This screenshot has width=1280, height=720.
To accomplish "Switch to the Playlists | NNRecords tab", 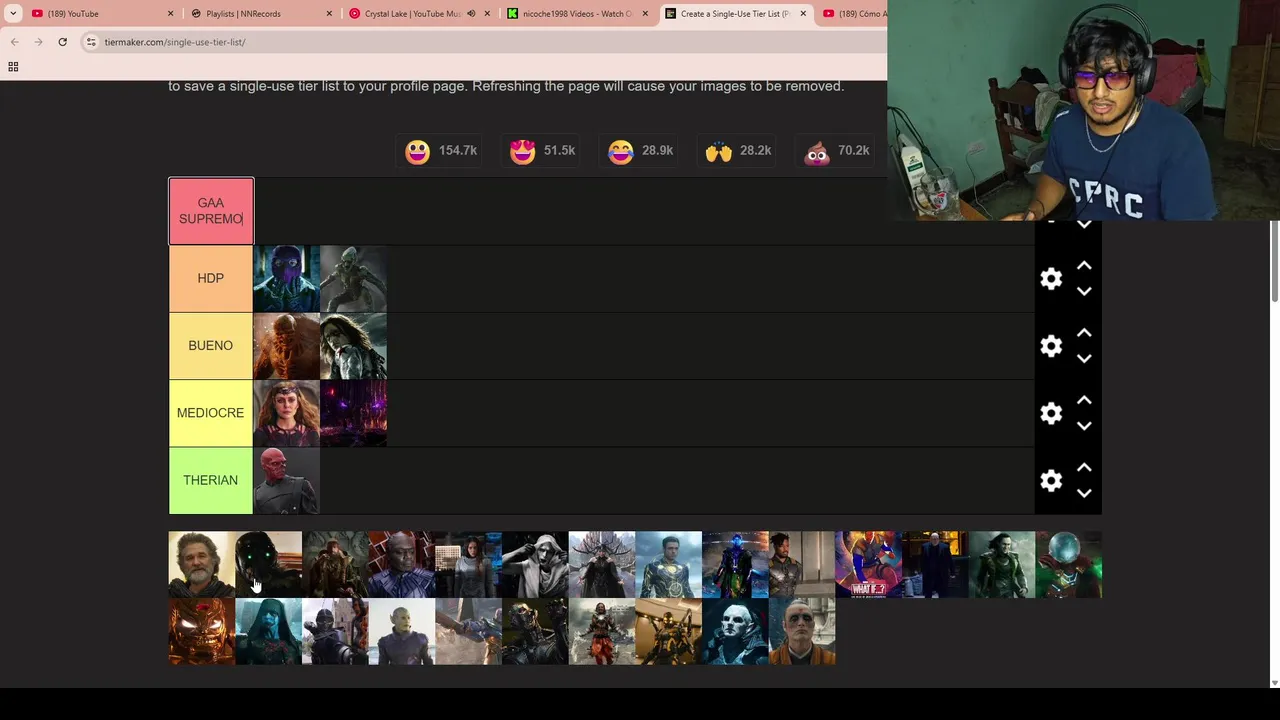I will 262,14.
